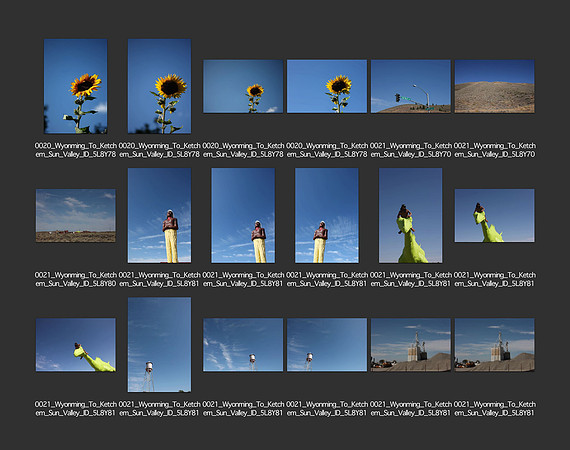Viewport: 570px width, 450px height.
Task: Select landscape thumbnail of upright green dress figure
Action: [x=494, y=216]
